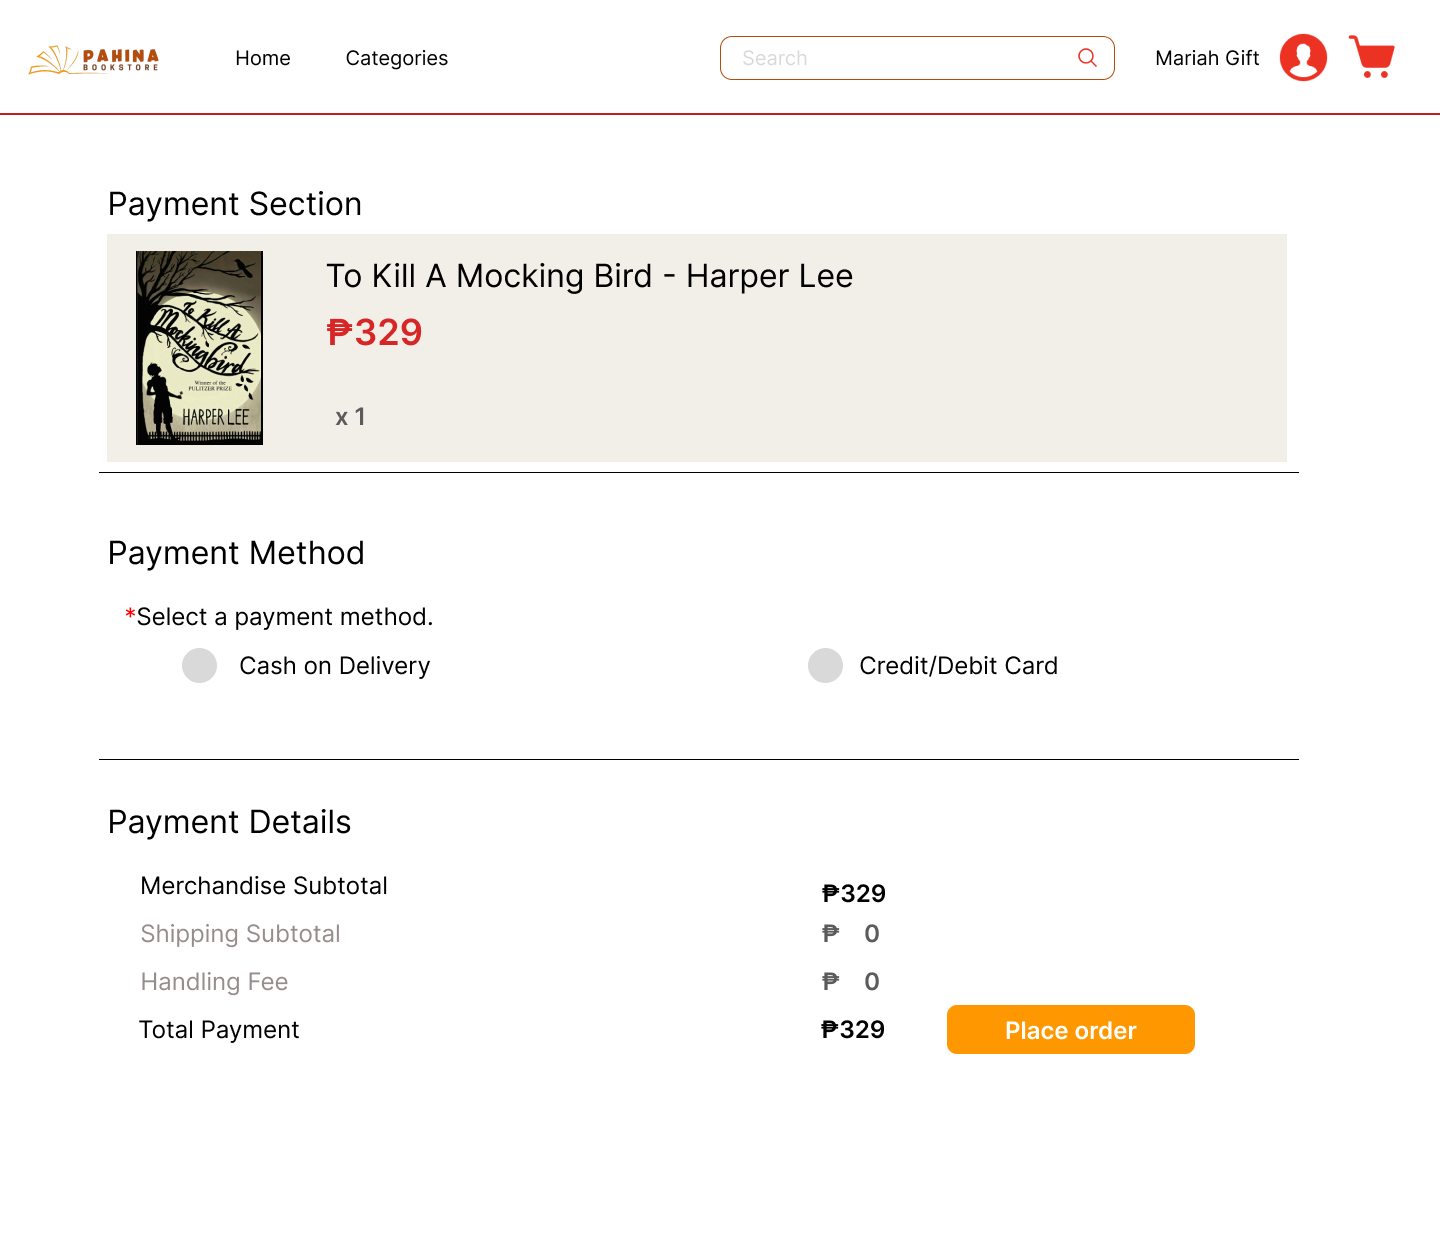Click the book title To Kill A Mocking Bird - Harper Lee

click(590, 276)
